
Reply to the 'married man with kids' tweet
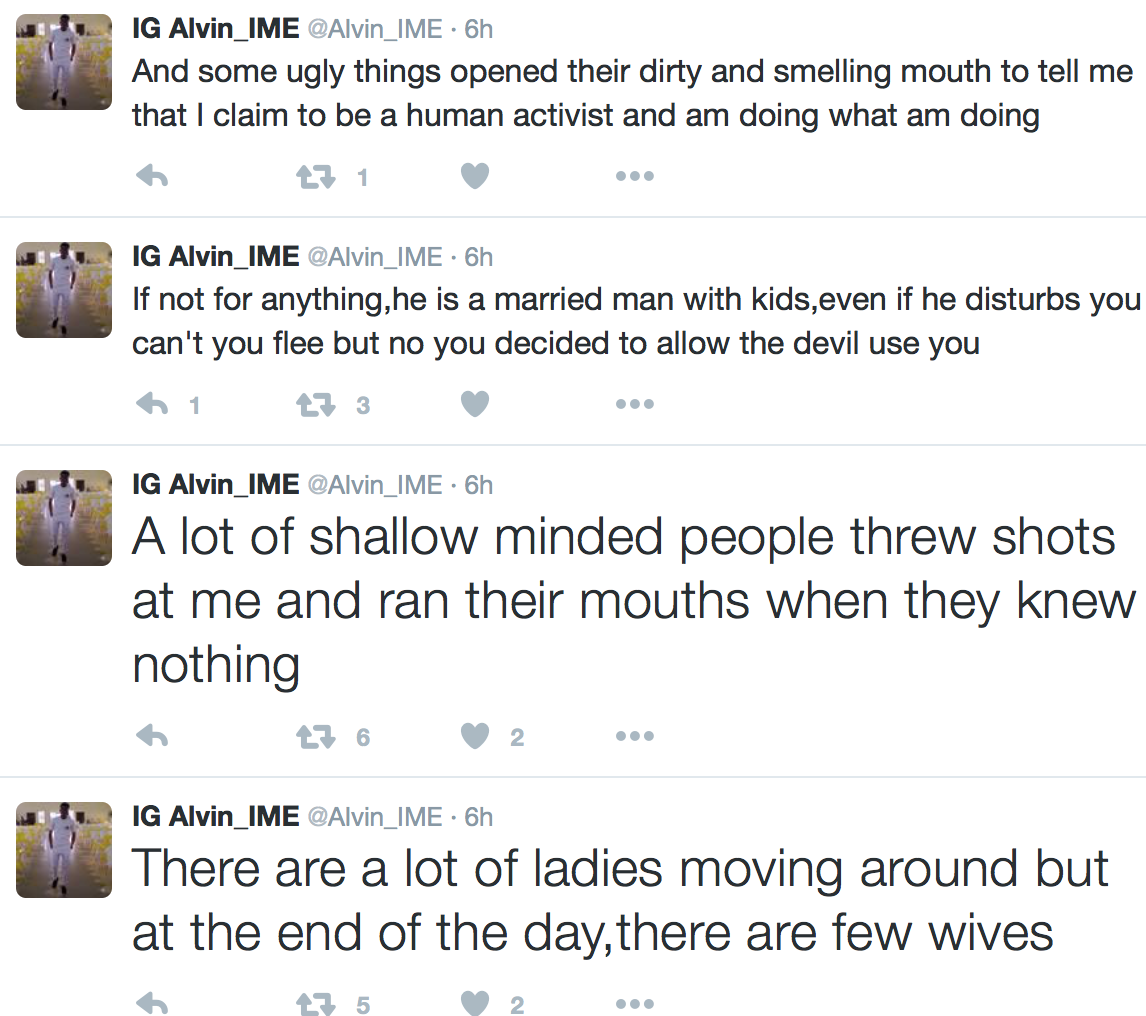153,404
